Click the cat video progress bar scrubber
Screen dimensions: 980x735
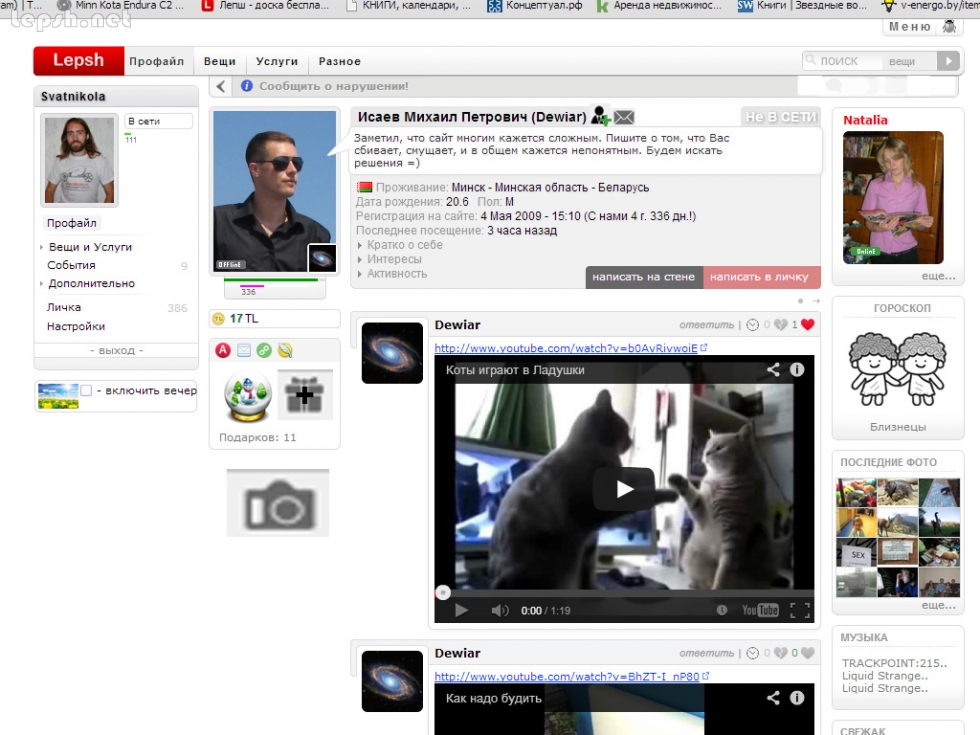click(443, 592)
